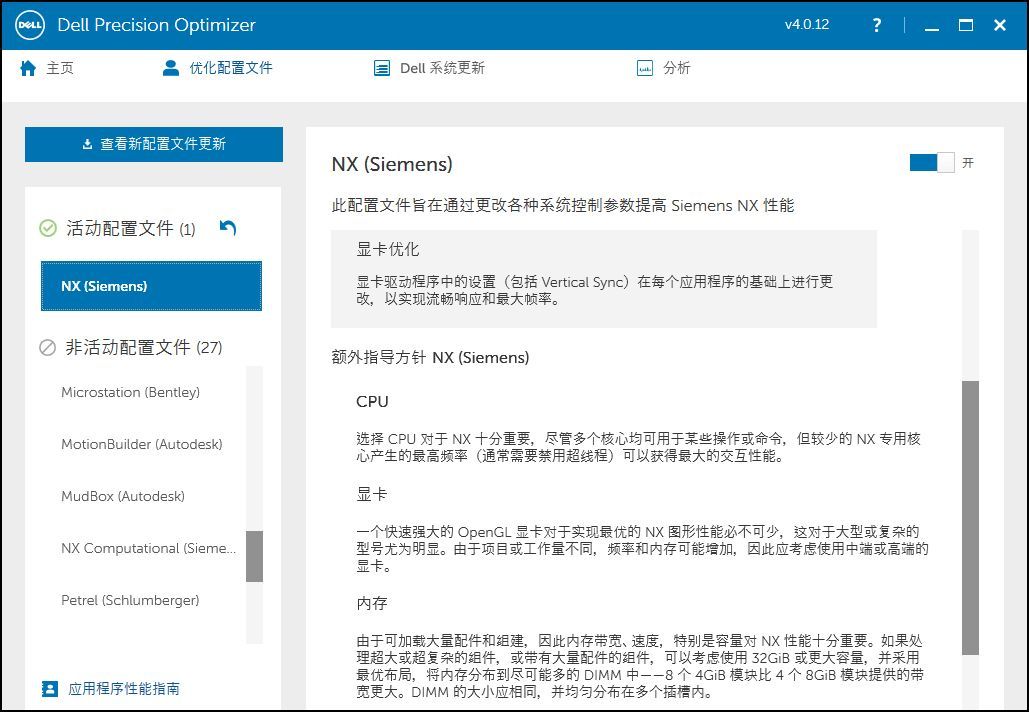
Task: Click the Dell logo icon
Action: (28, 25)
